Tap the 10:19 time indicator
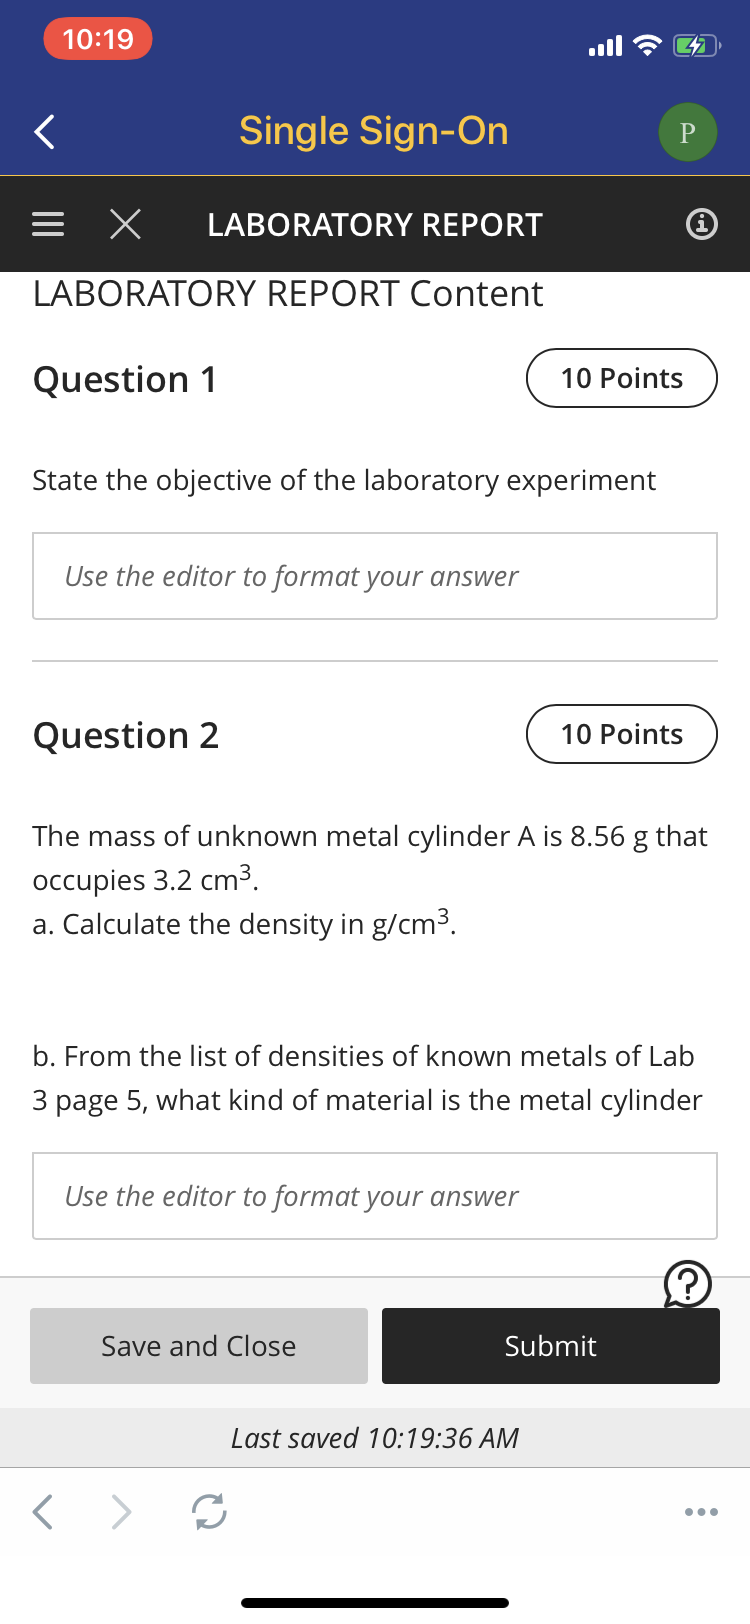Image resolution: width=750 pixels, height=1624 pixels. point(98,39)
